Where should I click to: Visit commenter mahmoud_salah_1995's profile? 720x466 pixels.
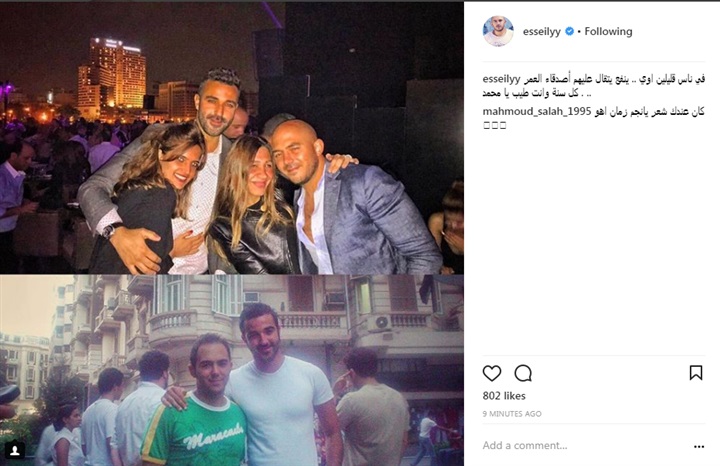[537, 112]
